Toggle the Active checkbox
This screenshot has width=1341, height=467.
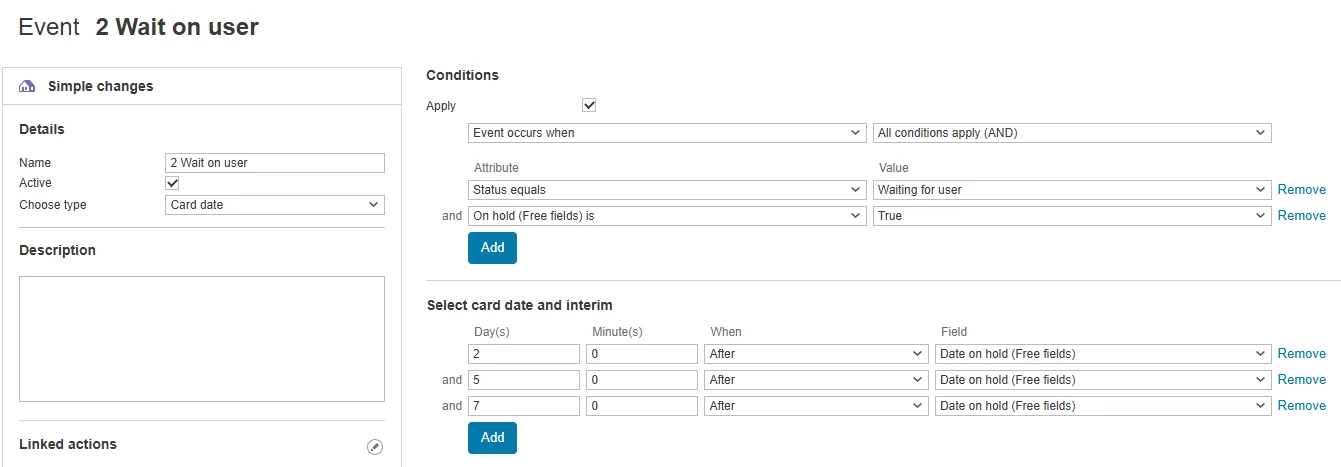[x=172, y=183]
